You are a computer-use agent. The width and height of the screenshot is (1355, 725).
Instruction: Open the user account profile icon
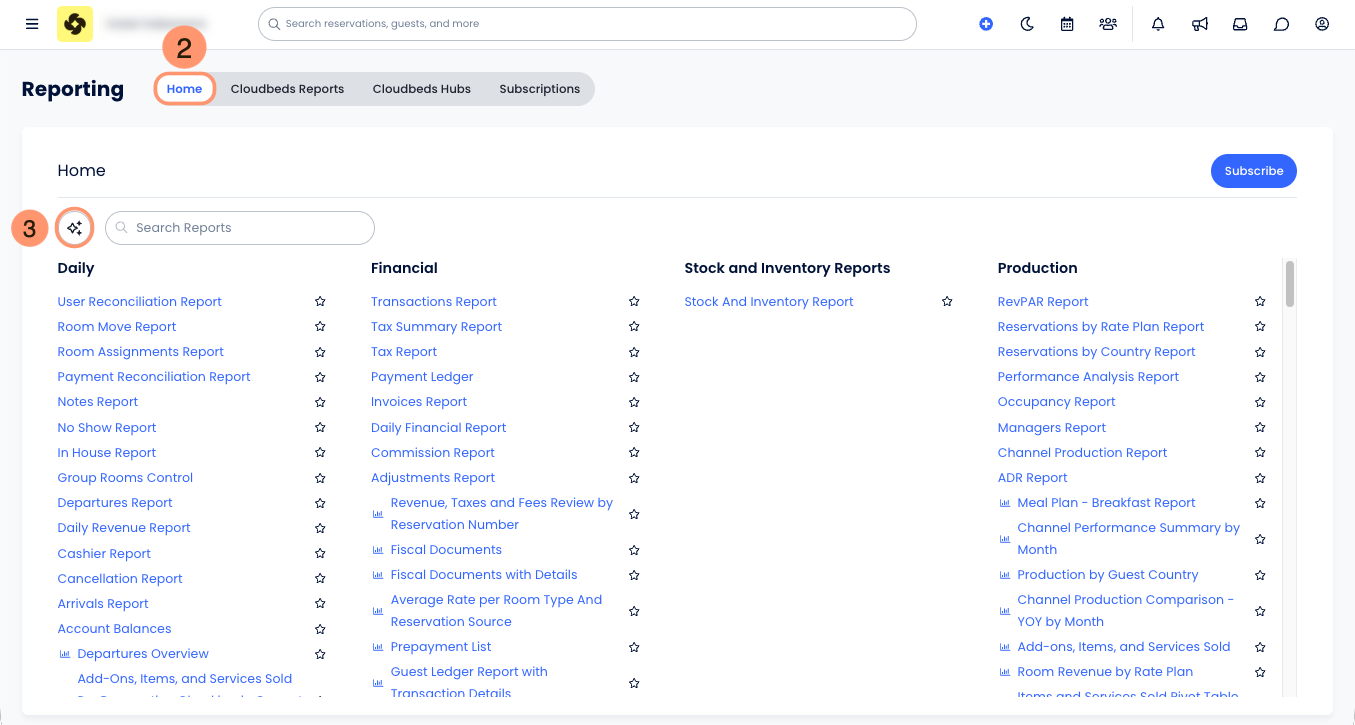[x=1322, y=24]
